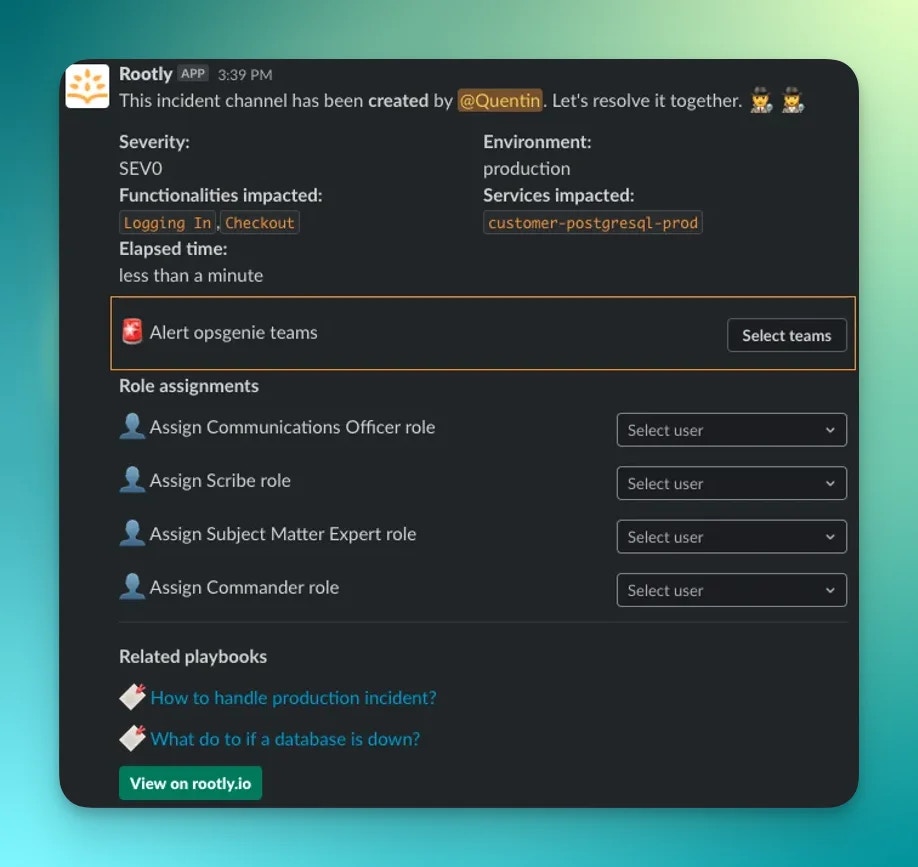Open Select user dropdown for Commander role
This screenshot has width=918, height=867.
[x=731, y=590]
